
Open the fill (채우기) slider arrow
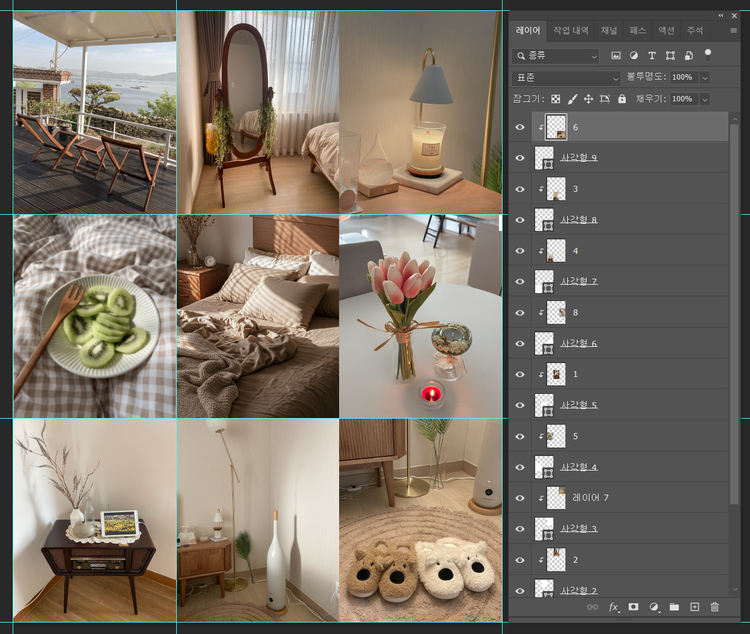[x=705, y=100]
